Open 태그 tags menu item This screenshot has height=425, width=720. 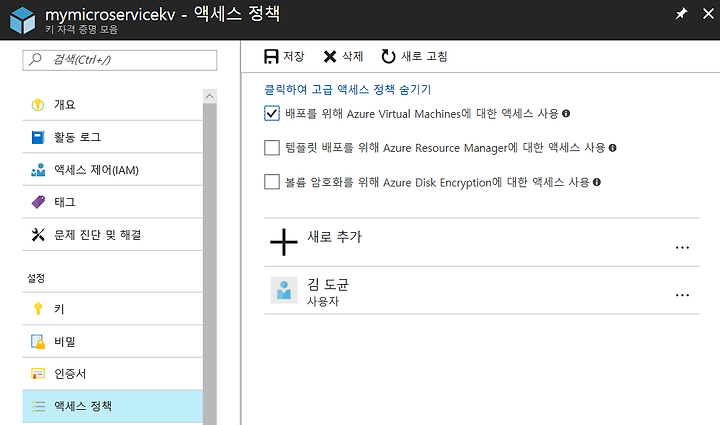112,202
